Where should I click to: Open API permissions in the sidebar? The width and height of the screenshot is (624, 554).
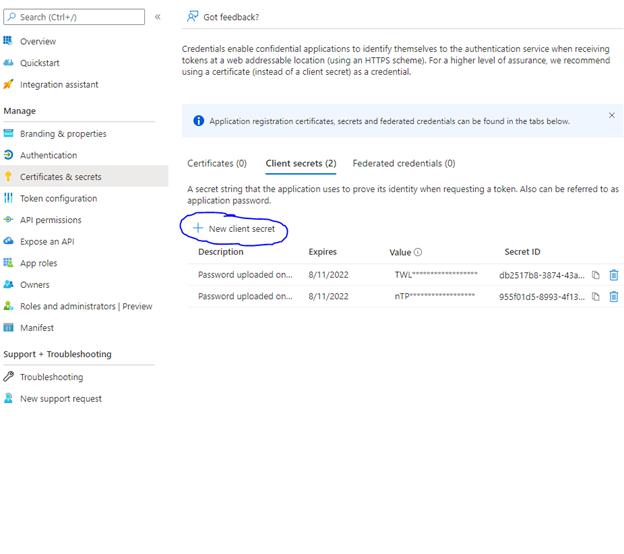pos(50,220)
